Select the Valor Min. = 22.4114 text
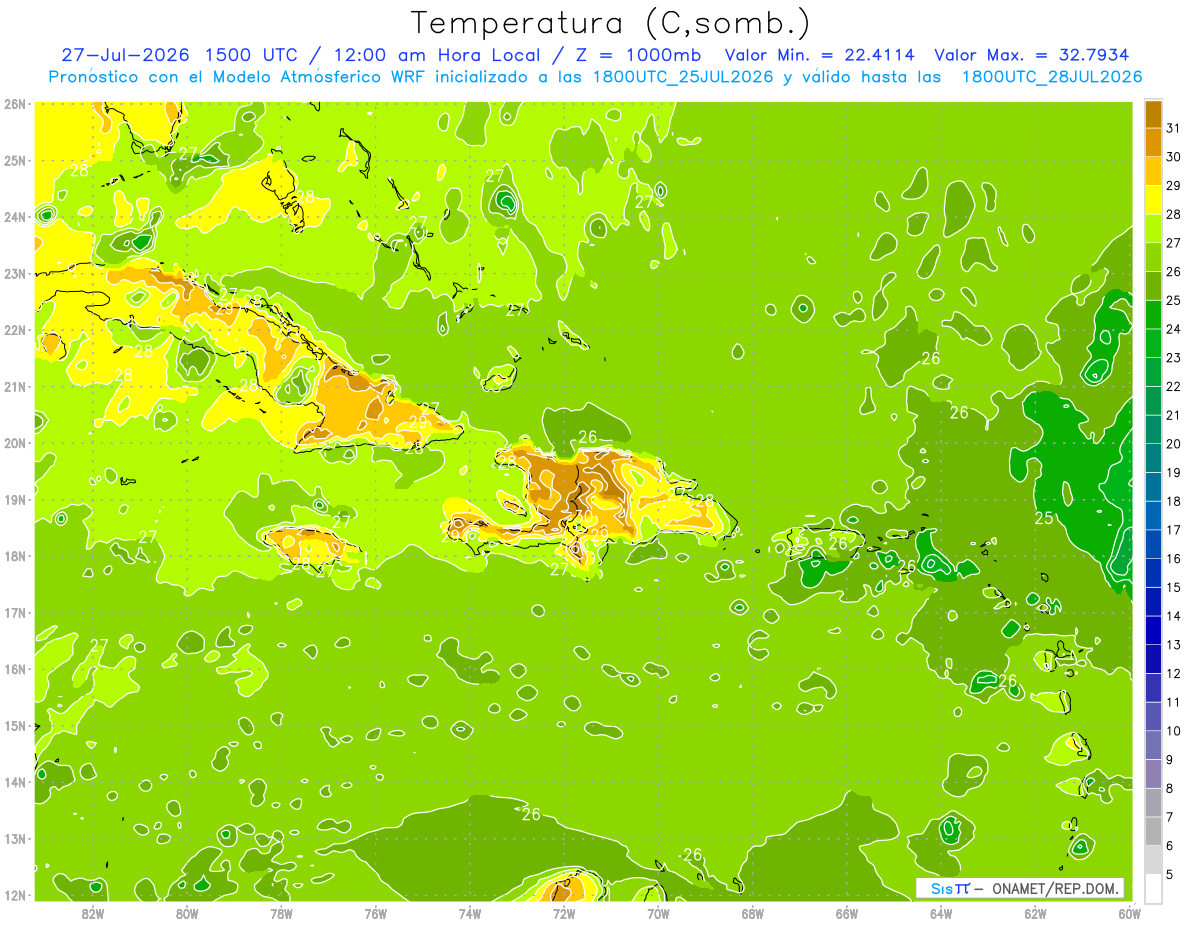1200x927 pixels. pyautogui.click(x=819, y=55)
